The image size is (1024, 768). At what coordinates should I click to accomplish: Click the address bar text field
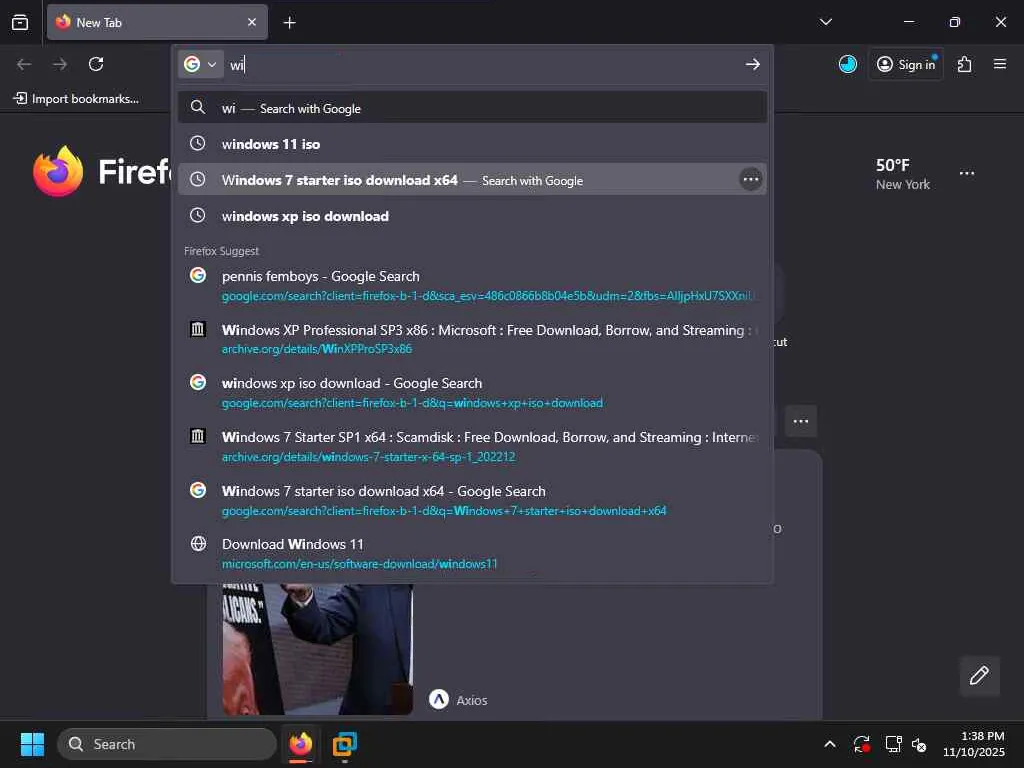483,64
